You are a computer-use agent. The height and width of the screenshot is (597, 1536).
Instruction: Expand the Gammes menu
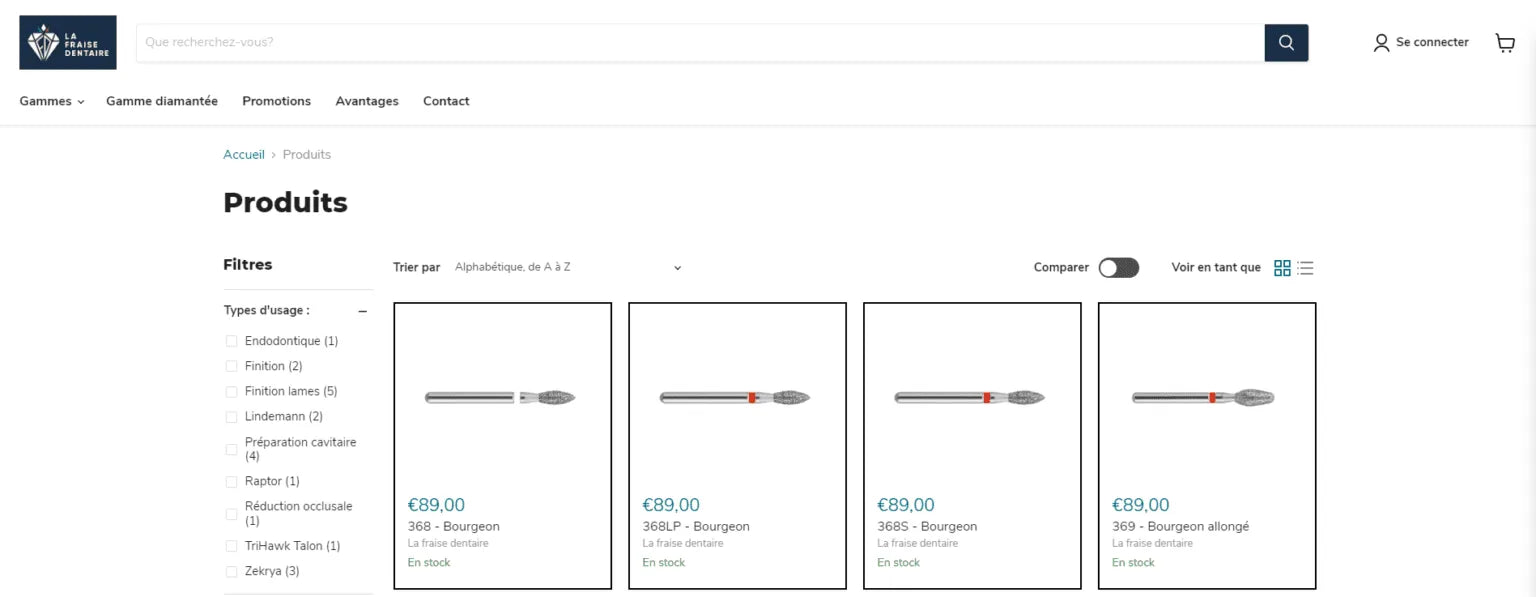click(x=51, y=101)
